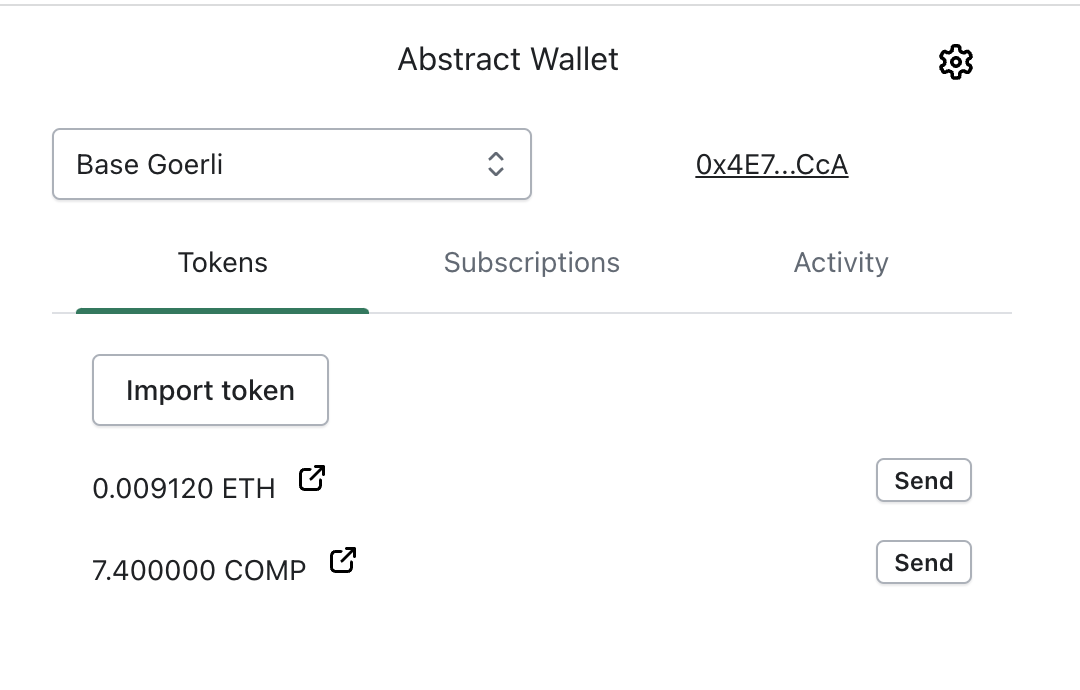Click the up-down arrows in the network box
The height and width of the screenshot is (690, 1080).
497,164
